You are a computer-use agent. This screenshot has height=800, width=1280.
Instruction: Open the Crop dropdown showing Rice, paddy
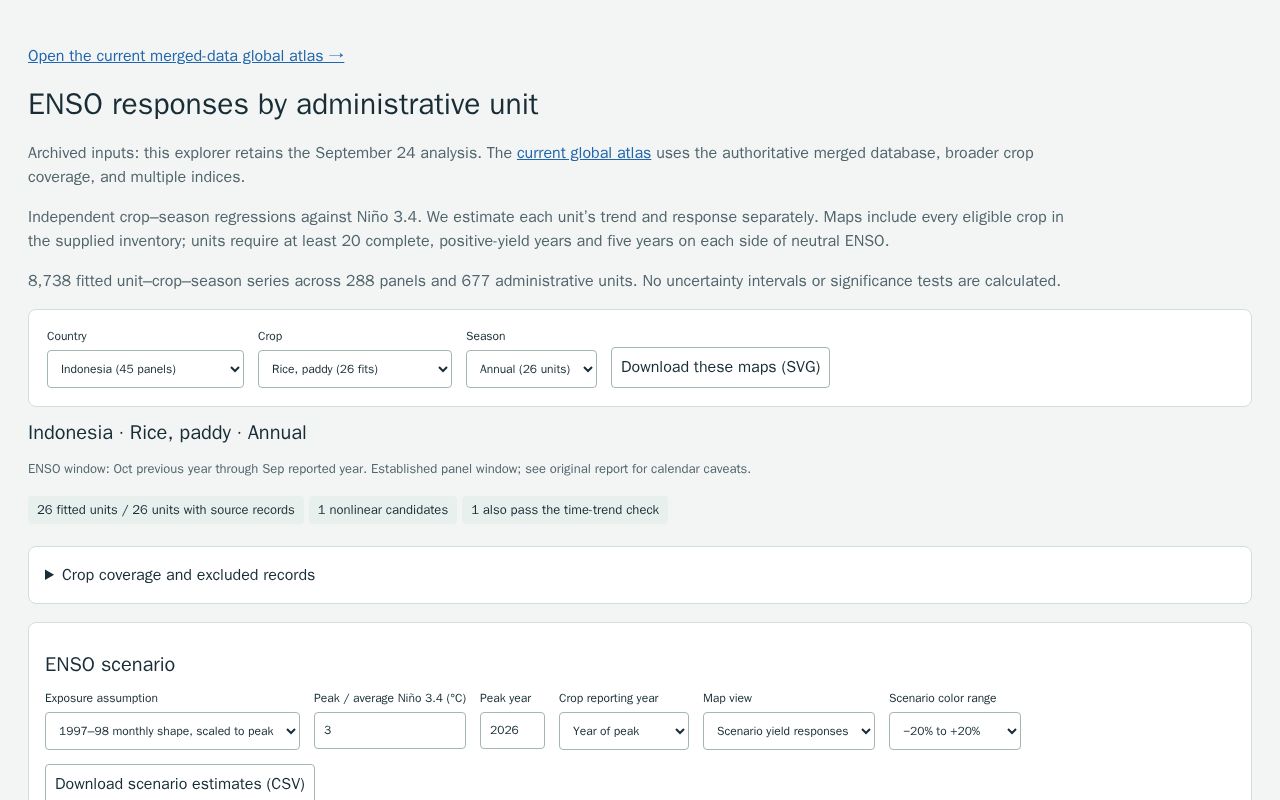point(355,369)
